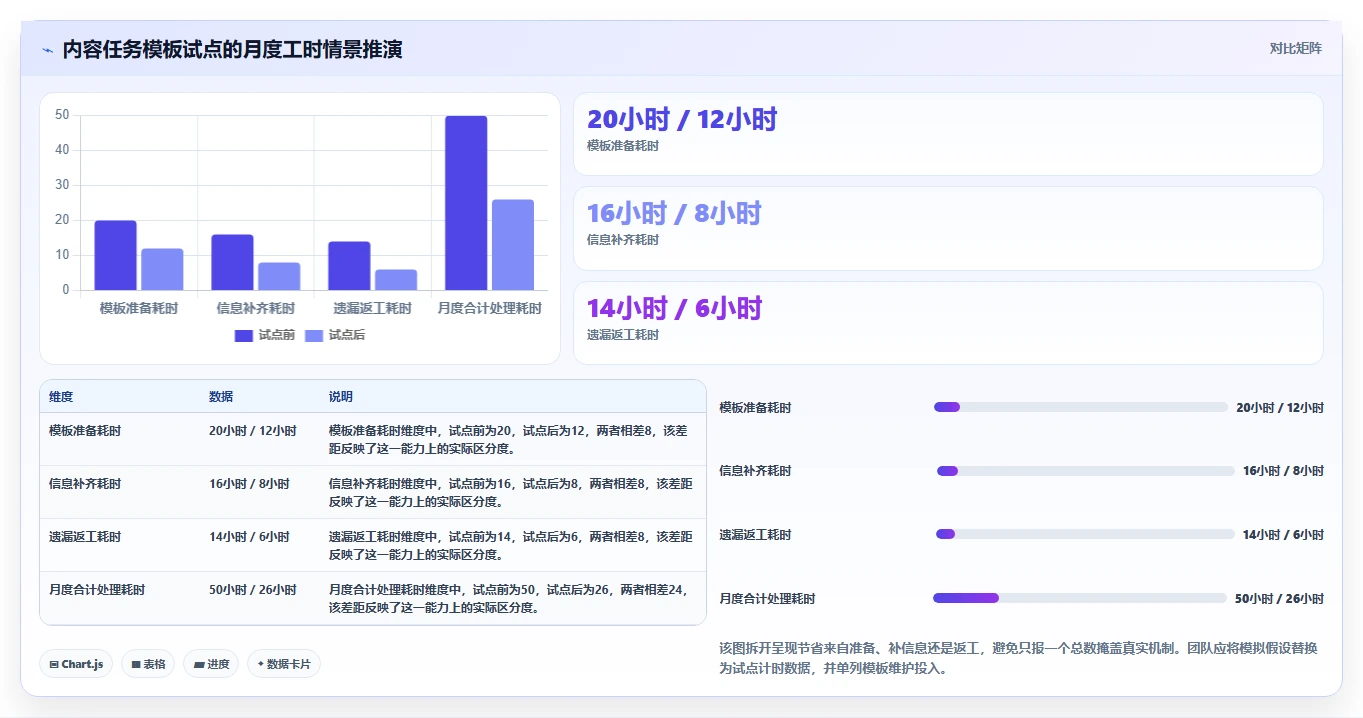Screen dimensions: 1363x718
Task: Click the chart axis label 月度合计处理耗时
Action: point(490,308)
